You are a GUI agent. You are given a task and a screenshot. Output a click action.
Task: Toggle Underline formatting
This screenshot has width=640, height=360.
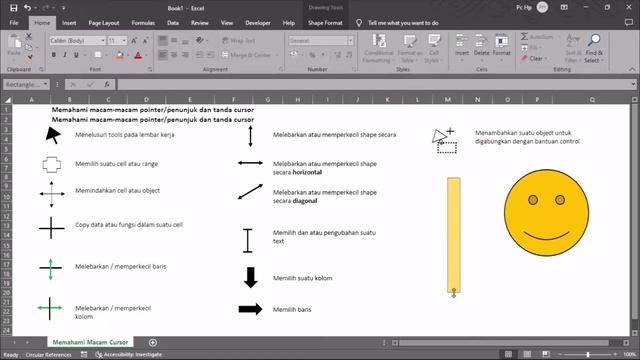pyautogui.click(x=76, y=55)
